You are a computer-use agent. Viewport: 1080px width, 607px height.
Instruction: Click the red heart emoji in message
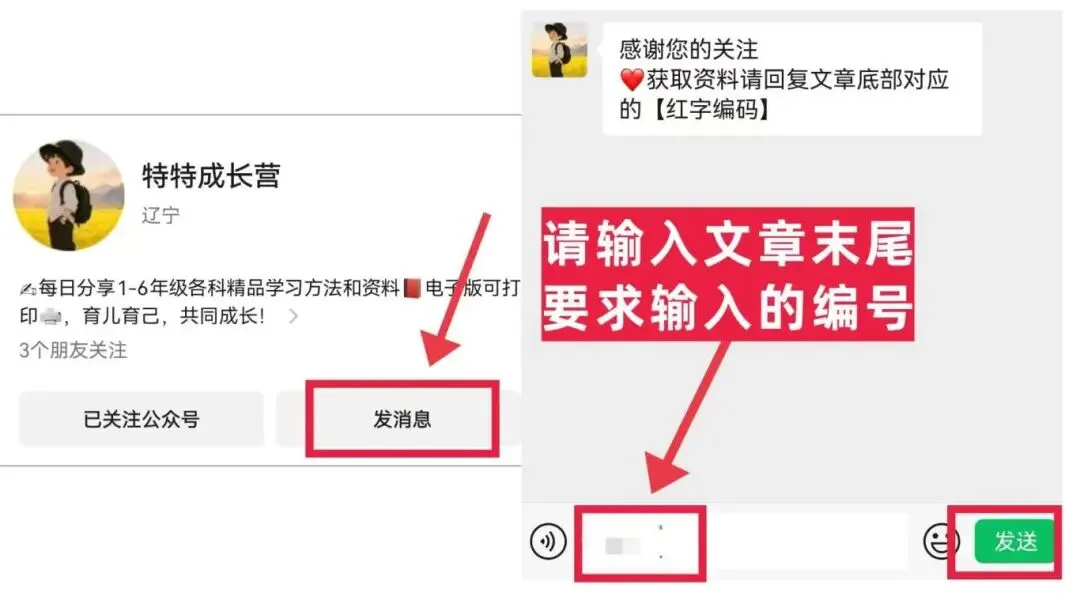pos(632,80)
